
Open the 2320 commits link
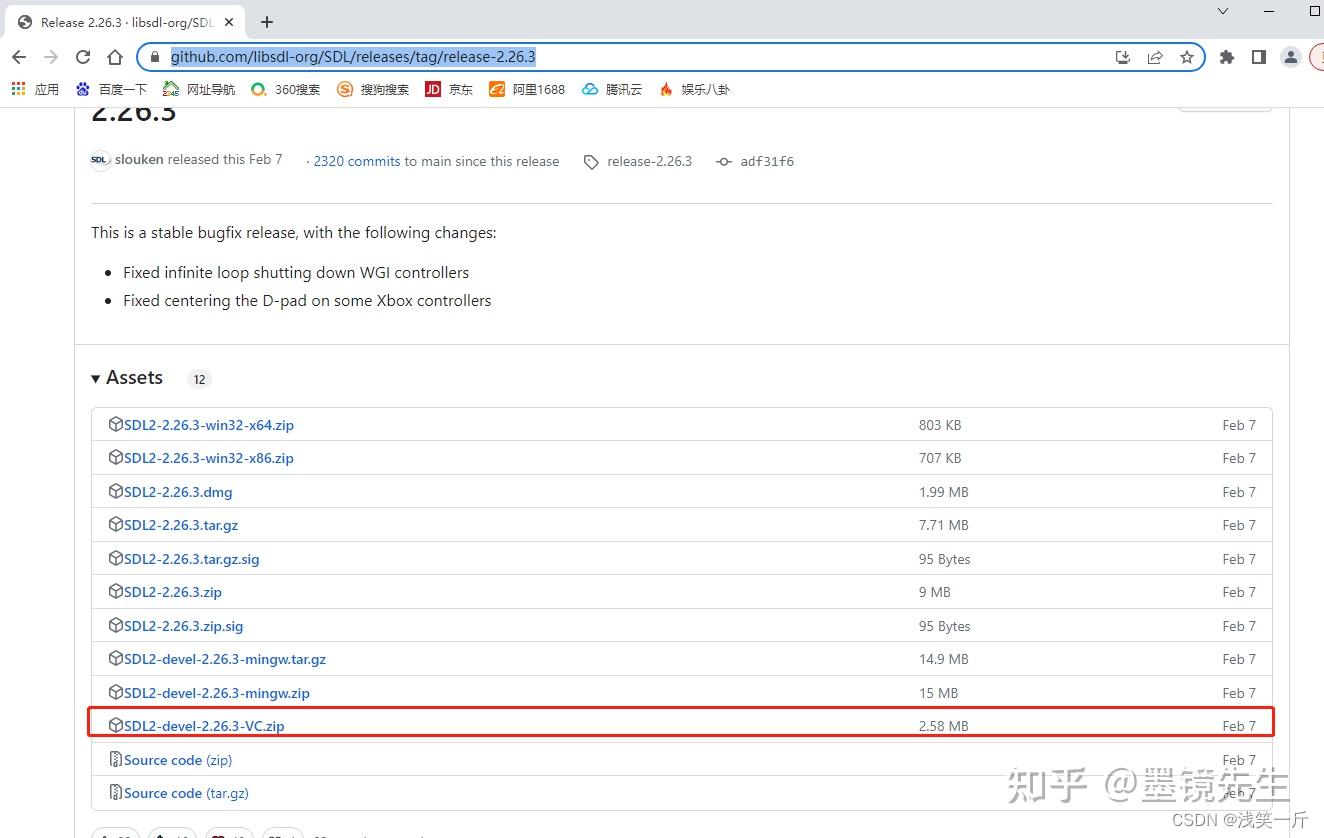[355, 161]
